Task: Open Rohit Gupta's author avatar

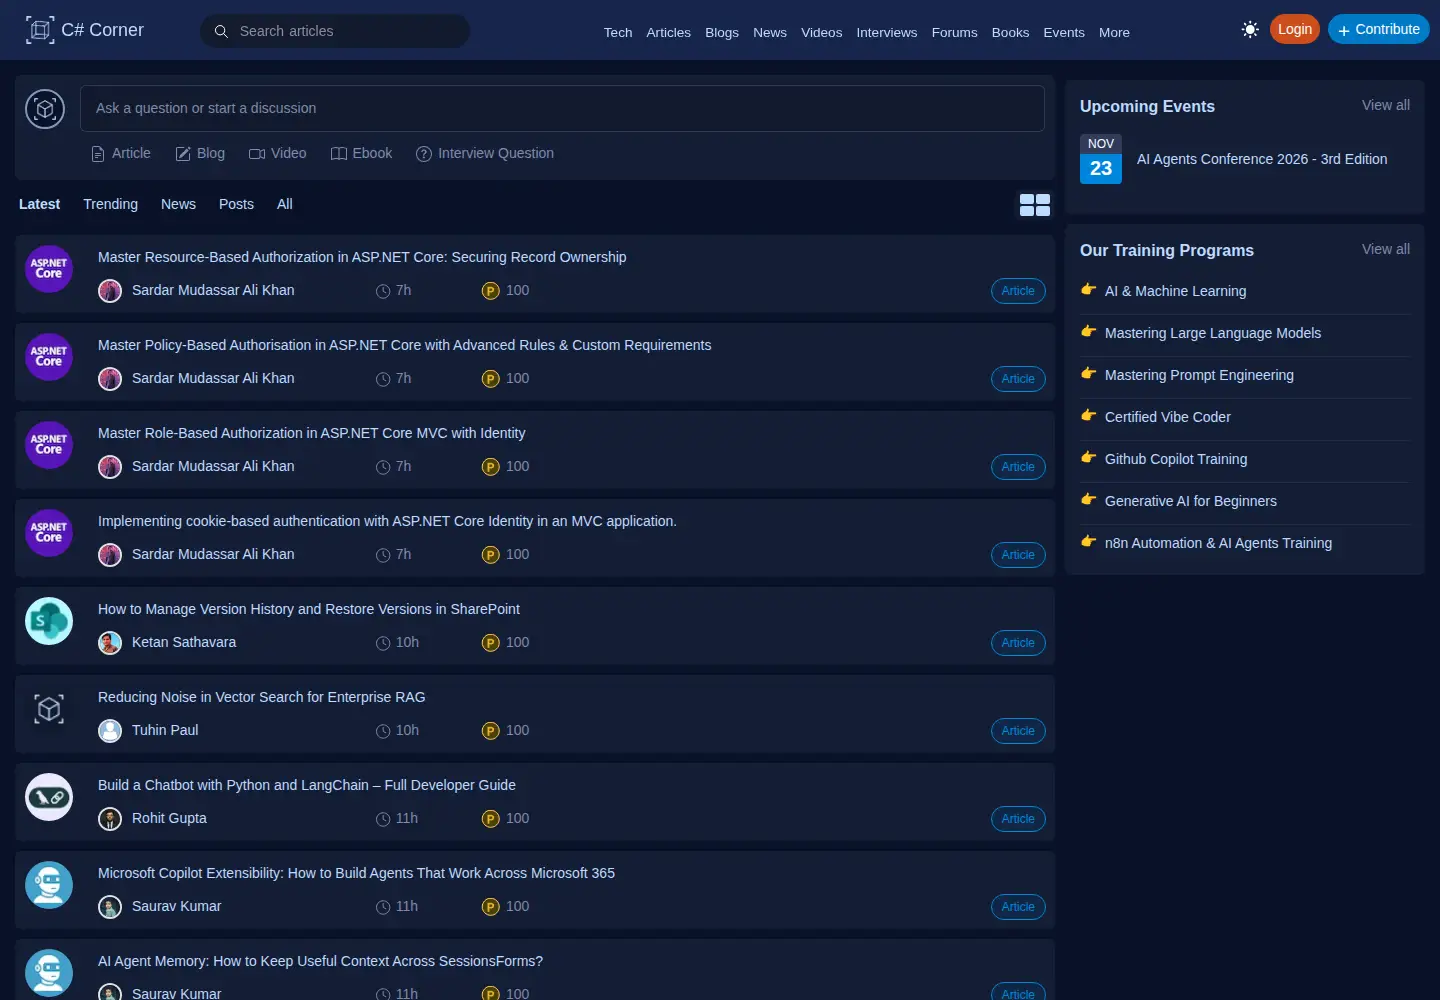Action: point(110,819)
